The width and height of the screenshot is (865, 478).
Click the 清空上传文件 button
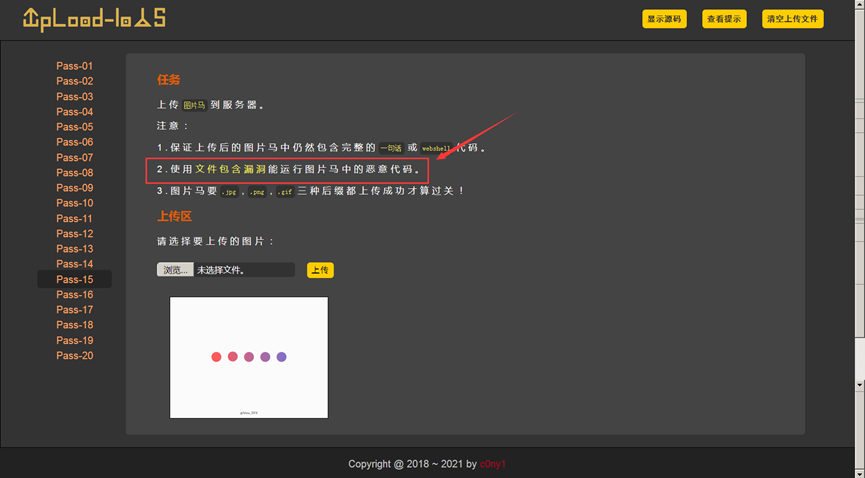[x=793, y=19]
